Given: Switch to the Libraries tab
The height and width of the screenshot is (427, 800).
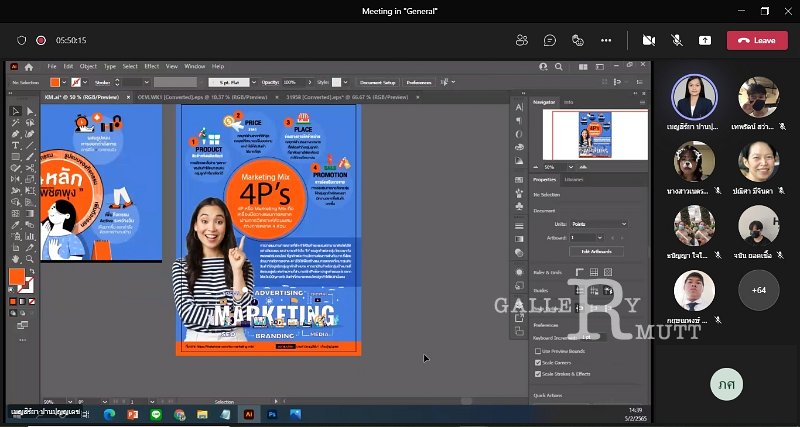Looking at the screenshot, I should [x=573, y=180].
